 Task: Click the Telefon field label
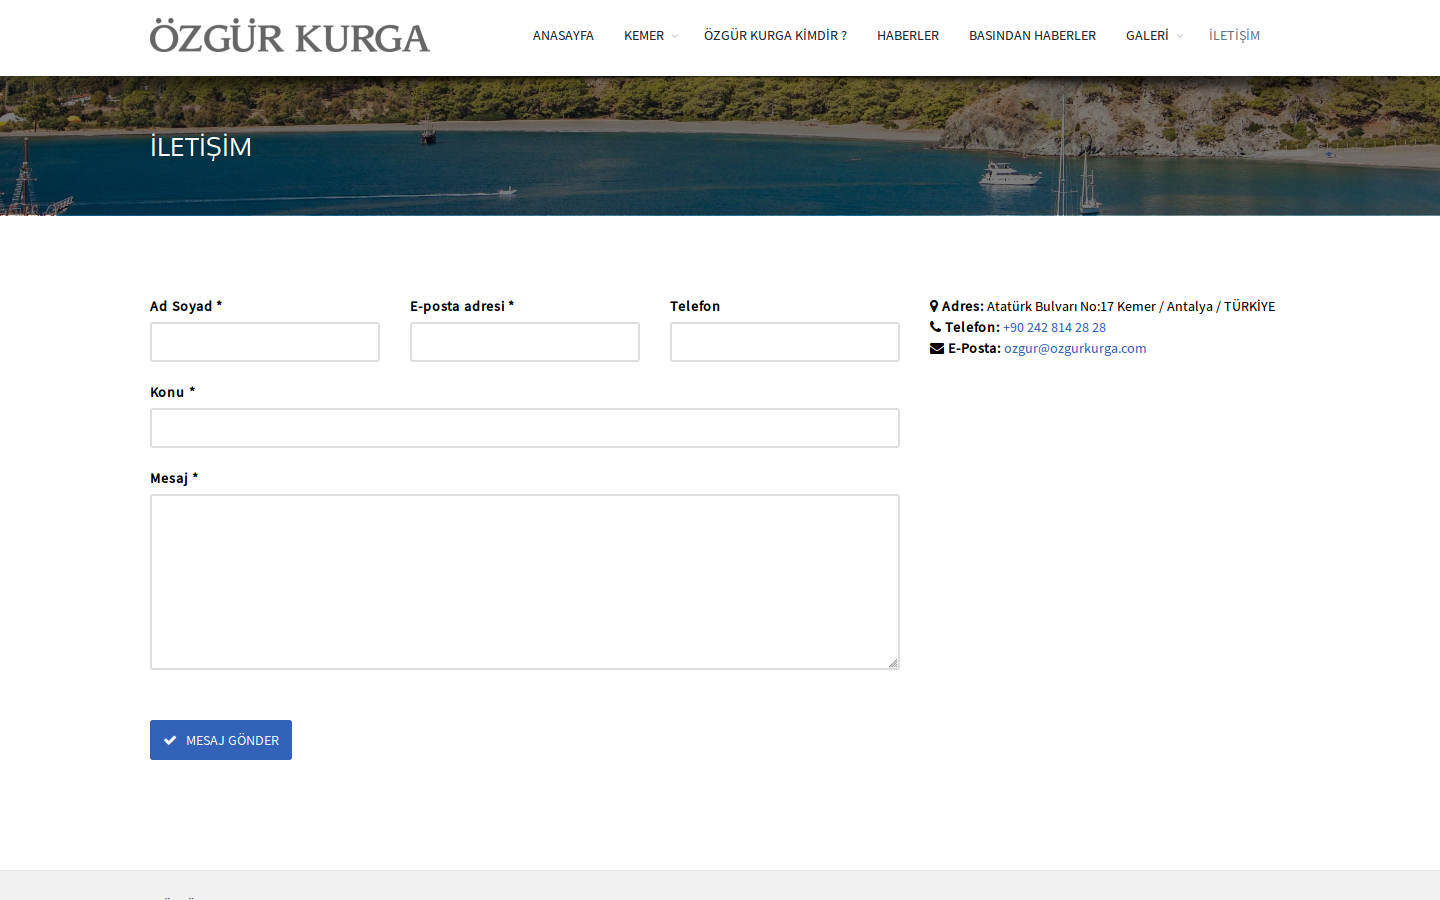tap(695, 306)
